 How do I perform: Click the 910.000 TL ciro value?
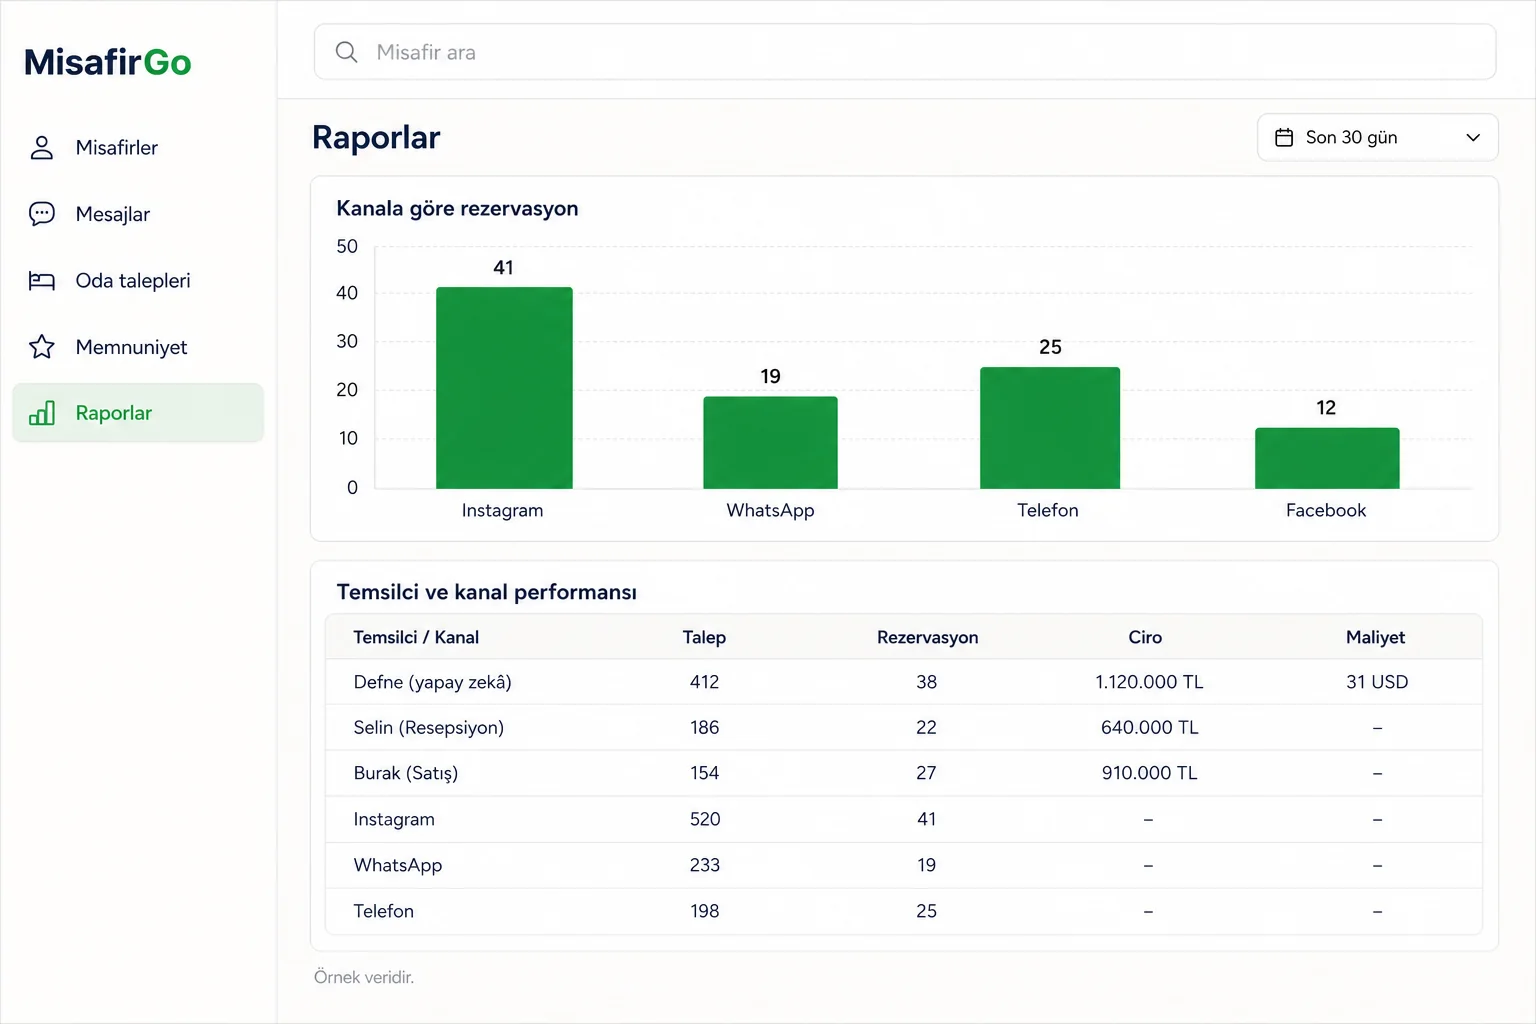[x=1149, y=773]
